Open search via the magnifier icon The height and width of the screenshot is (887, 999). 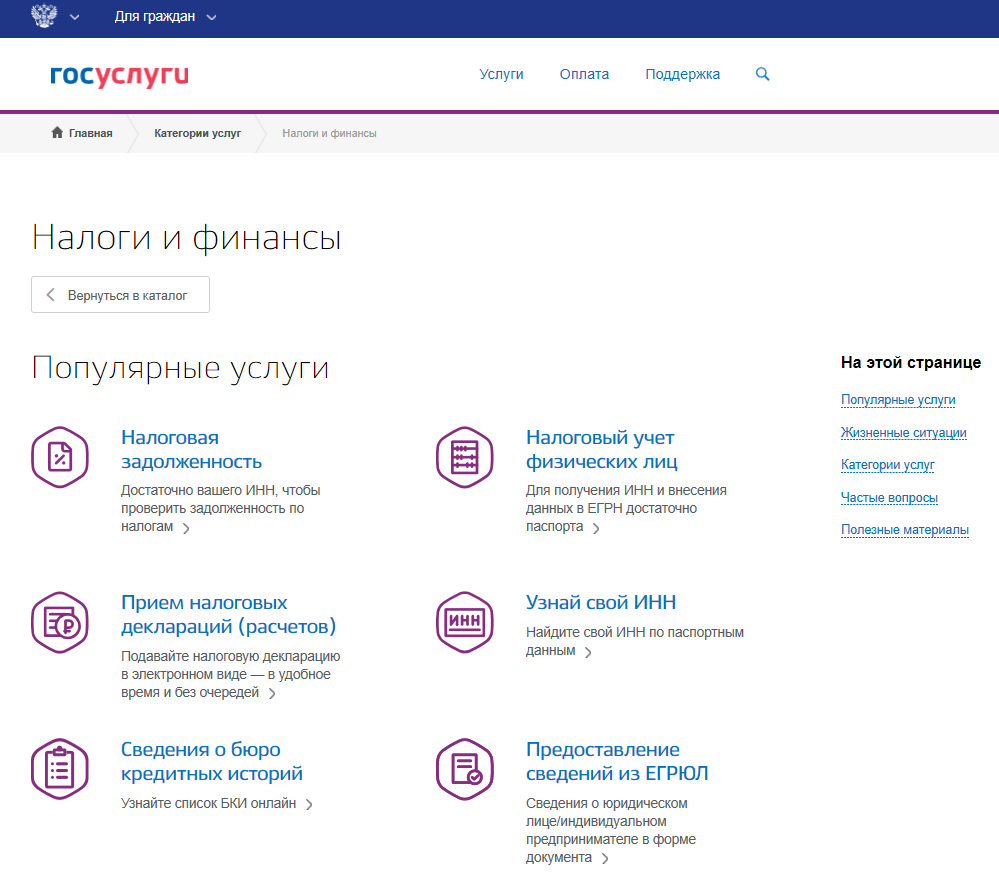[x=762, y=74]
